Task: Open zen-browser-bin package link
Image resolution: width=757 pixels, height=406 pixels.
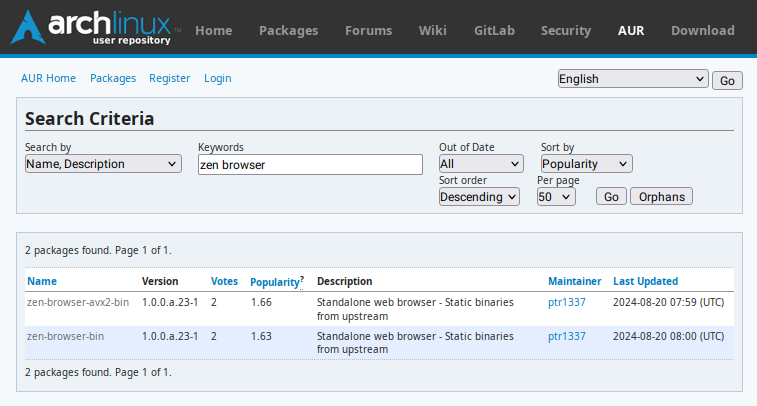Action: pos(65,336)
